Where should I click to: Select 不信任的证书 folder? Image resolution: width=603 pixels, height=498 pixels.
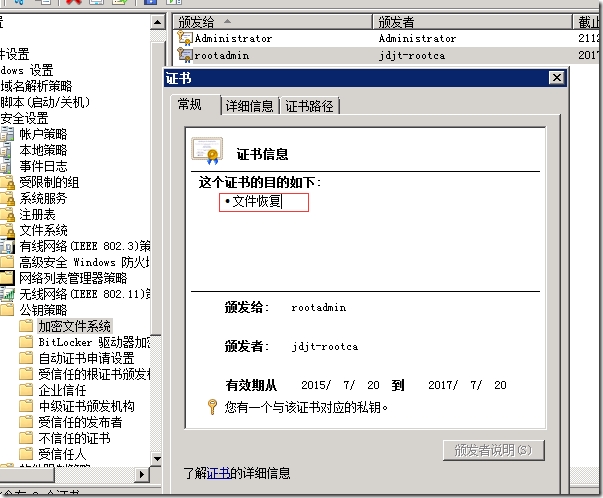pos(74,438)
